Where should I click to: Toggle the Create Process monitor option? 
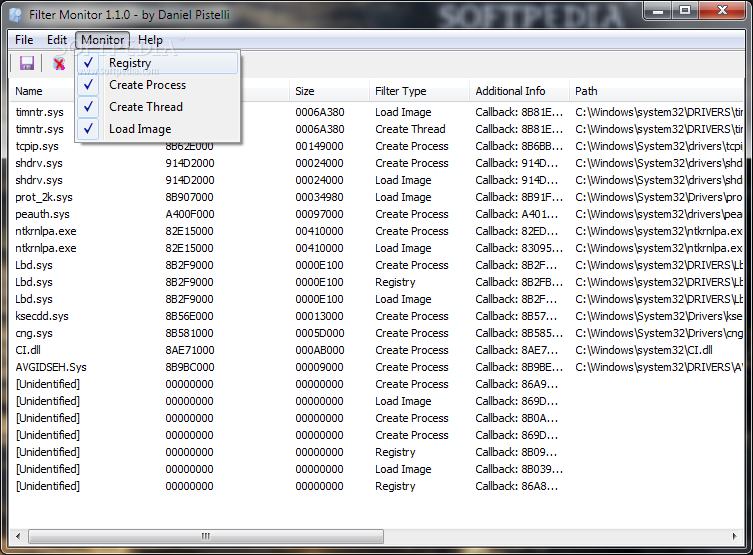coord(157,85)
